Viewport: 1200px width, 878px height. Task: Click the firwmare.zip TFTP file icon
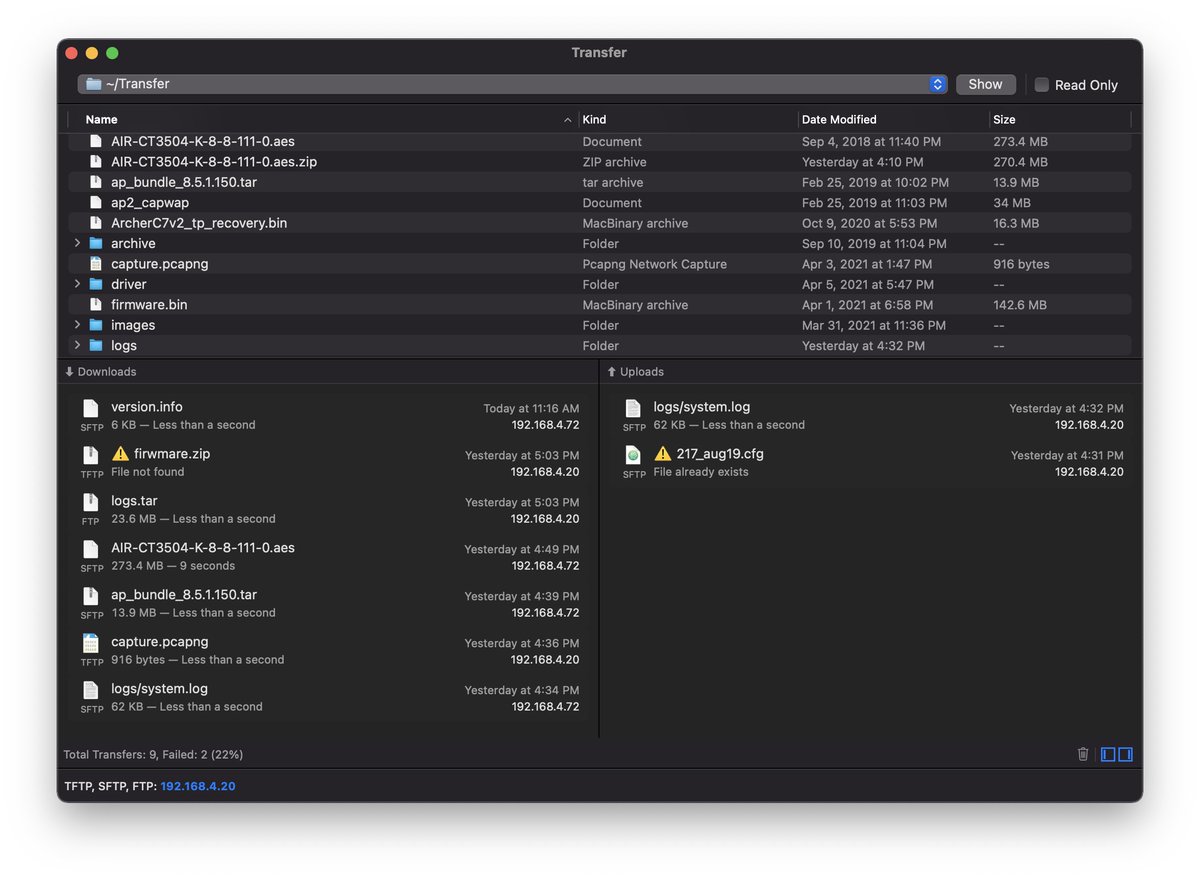tap(91, 455)
